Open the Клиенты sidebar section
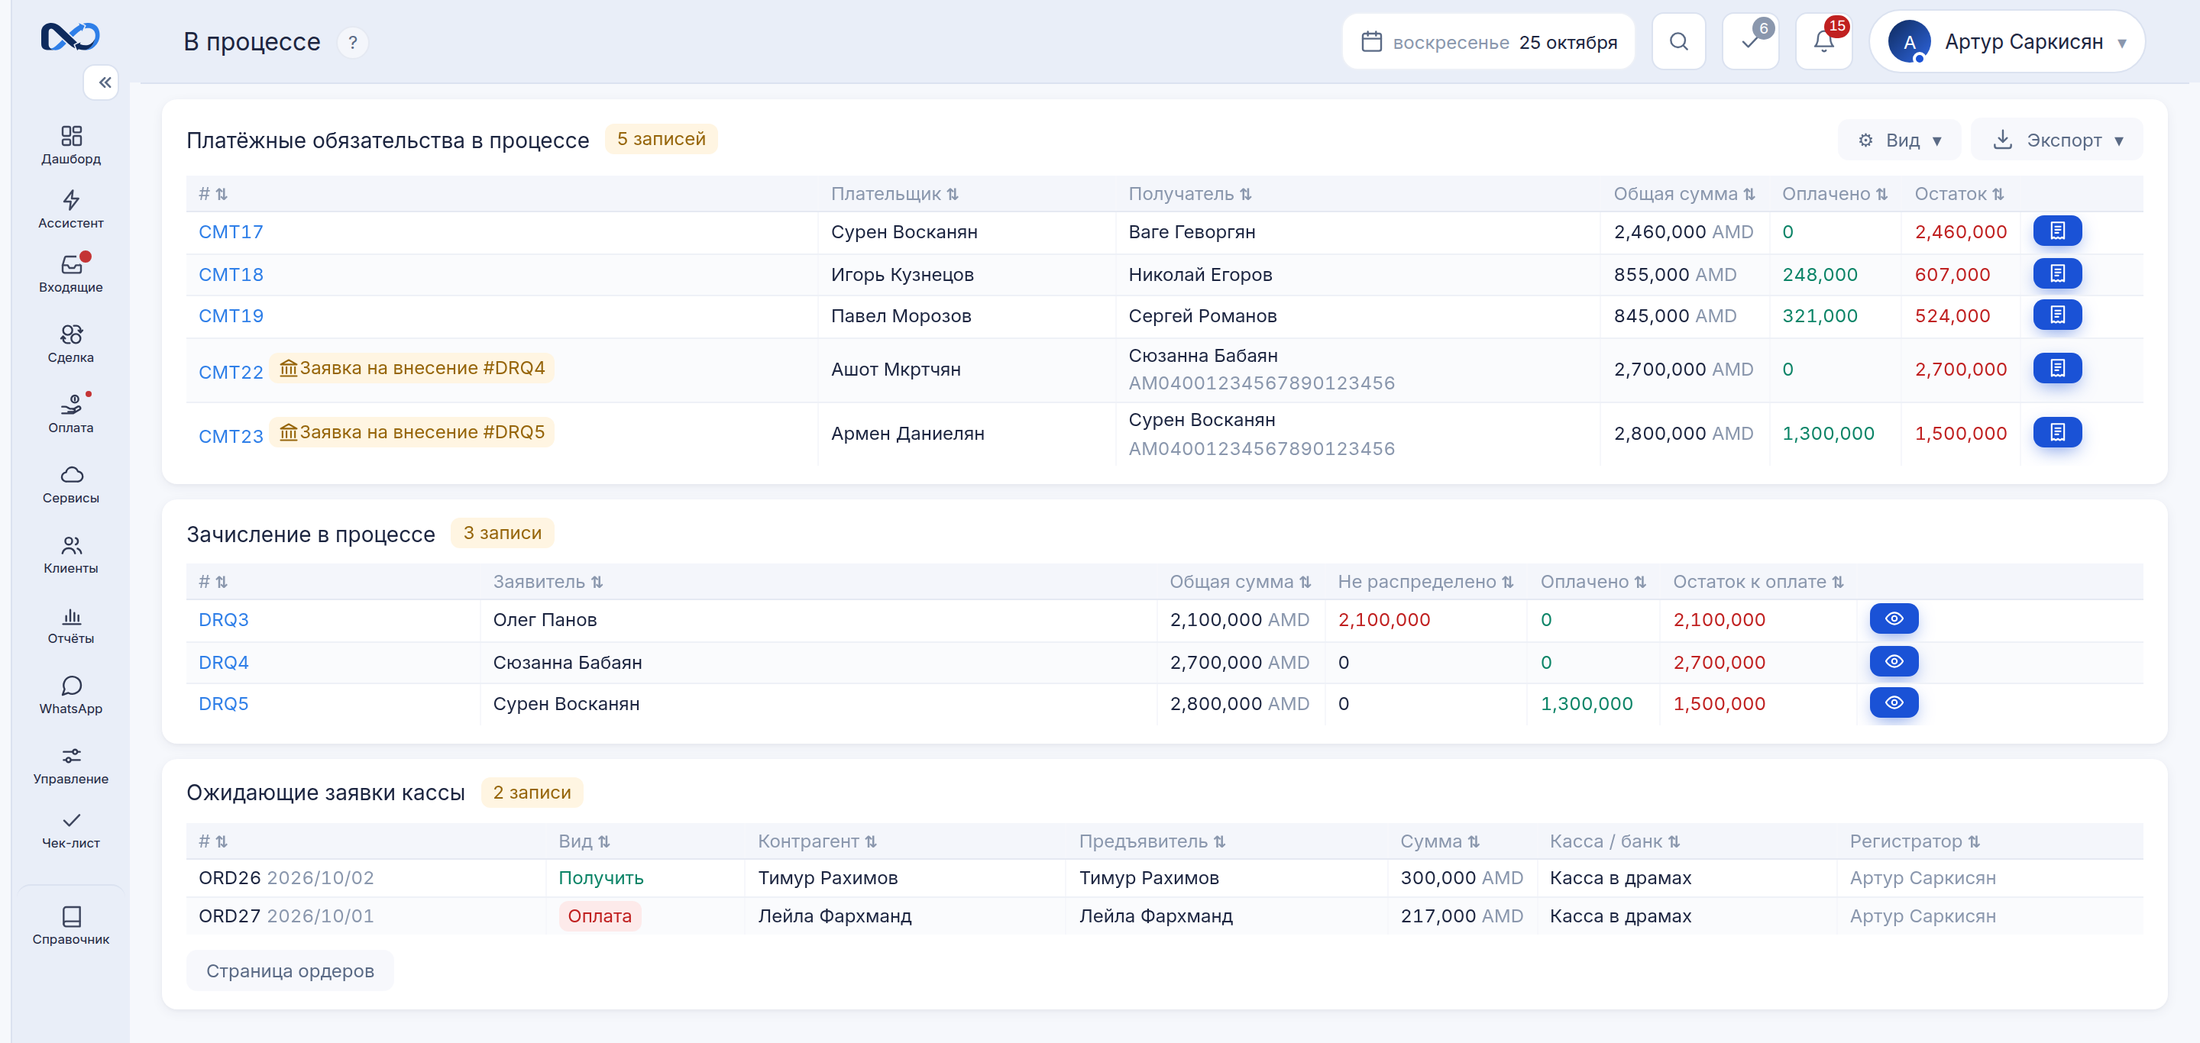The width and height of the screenshot is (2200, 1043). point(71,554)
